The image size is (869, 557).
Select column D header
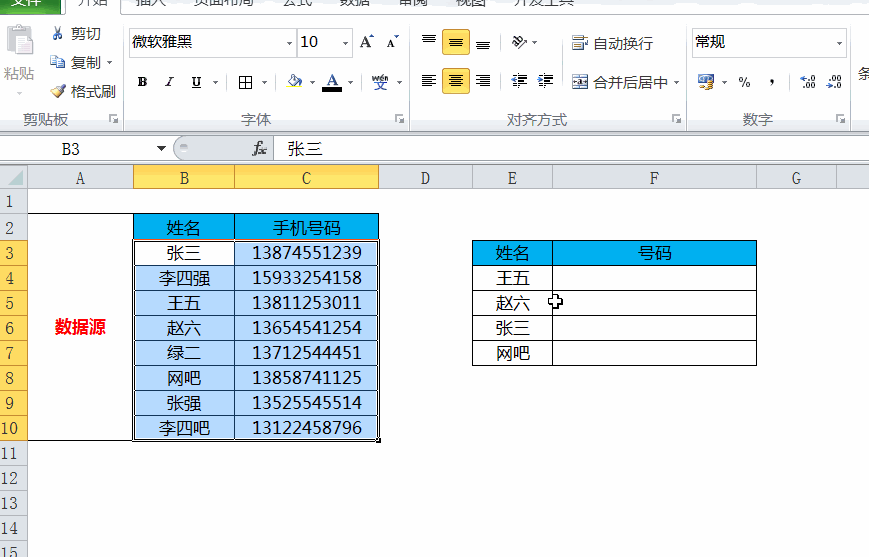pos(425,178)
